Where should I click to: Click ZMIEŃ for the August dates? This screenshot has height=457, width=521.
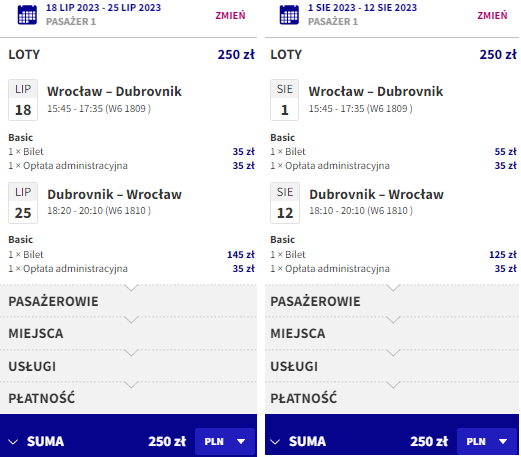[492, 16]
